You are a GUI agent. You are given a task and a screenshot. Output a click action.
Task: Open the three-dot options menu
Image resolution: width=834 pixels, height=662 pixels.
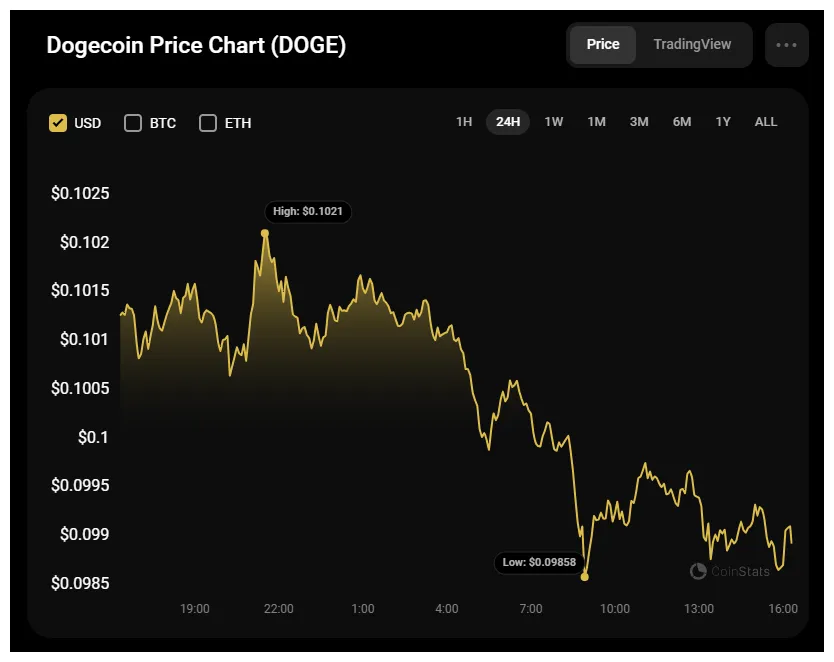(787, 44)
